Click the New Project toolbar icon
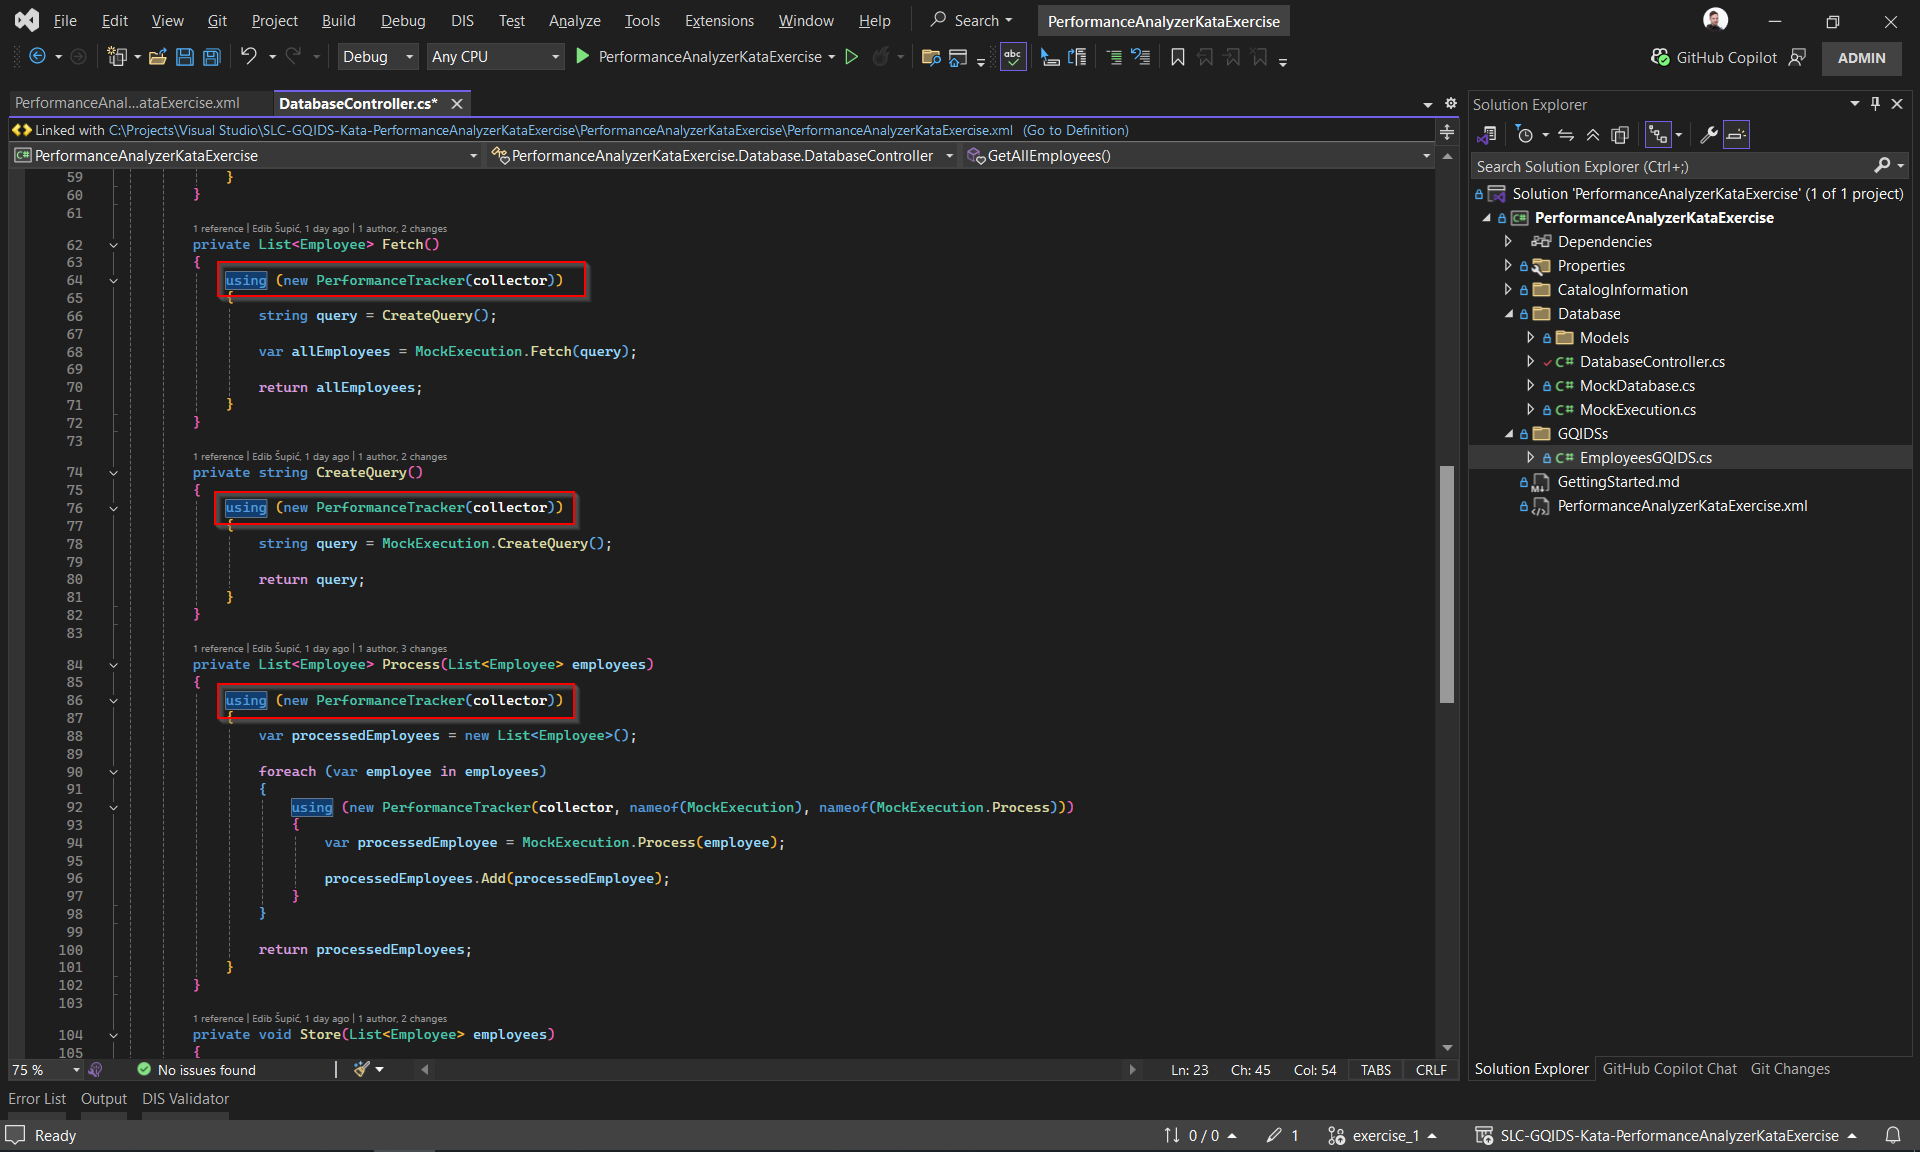This screenshot has width=1920, height=1152. pos(117,57)
